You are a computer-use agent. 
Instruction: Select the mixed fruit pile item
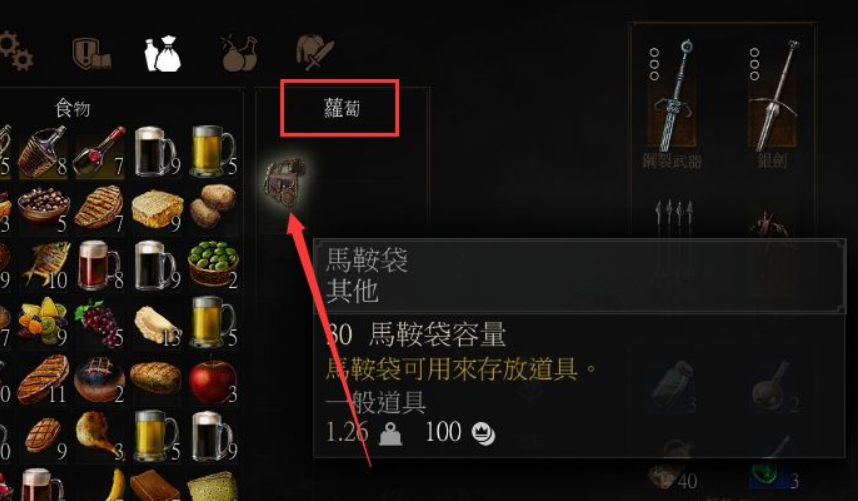(x=43, y=322)
